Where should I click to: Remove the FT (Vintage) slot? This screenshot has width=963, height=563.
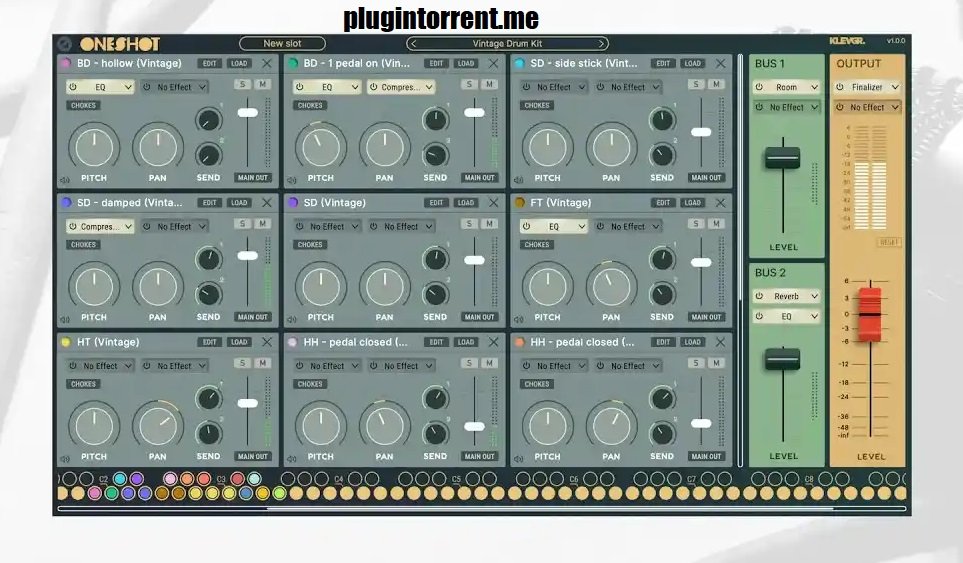click(x=720, y=203)
